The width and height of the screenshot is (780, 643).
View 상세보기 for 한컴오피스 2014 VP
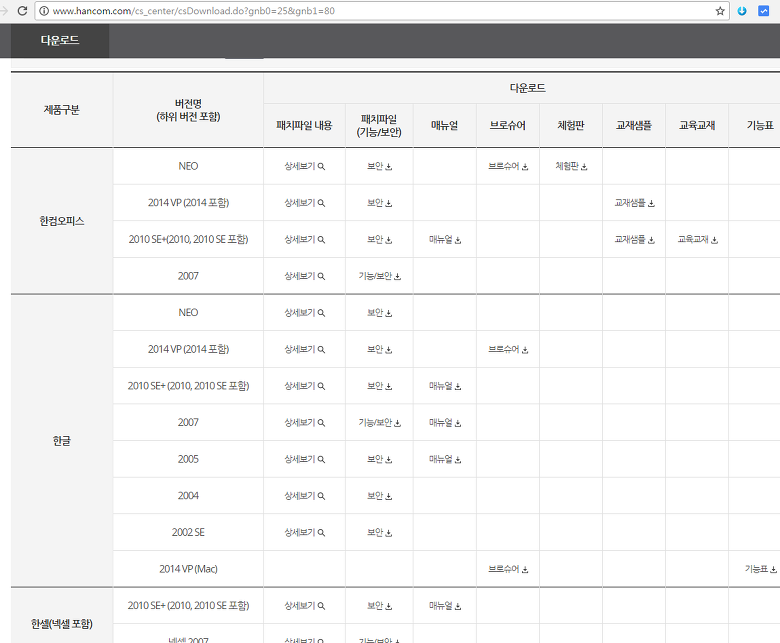(304, 203)
